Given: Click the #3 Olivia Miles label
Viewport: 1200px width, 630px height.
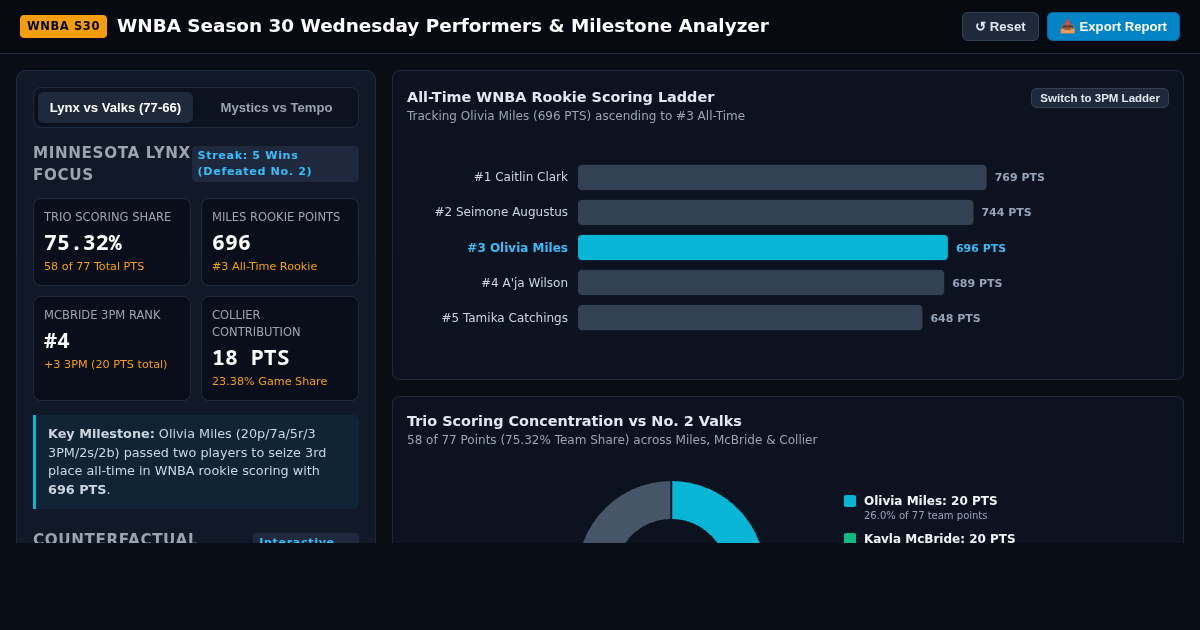Looking at the screenshot, I should pos(518,248).
